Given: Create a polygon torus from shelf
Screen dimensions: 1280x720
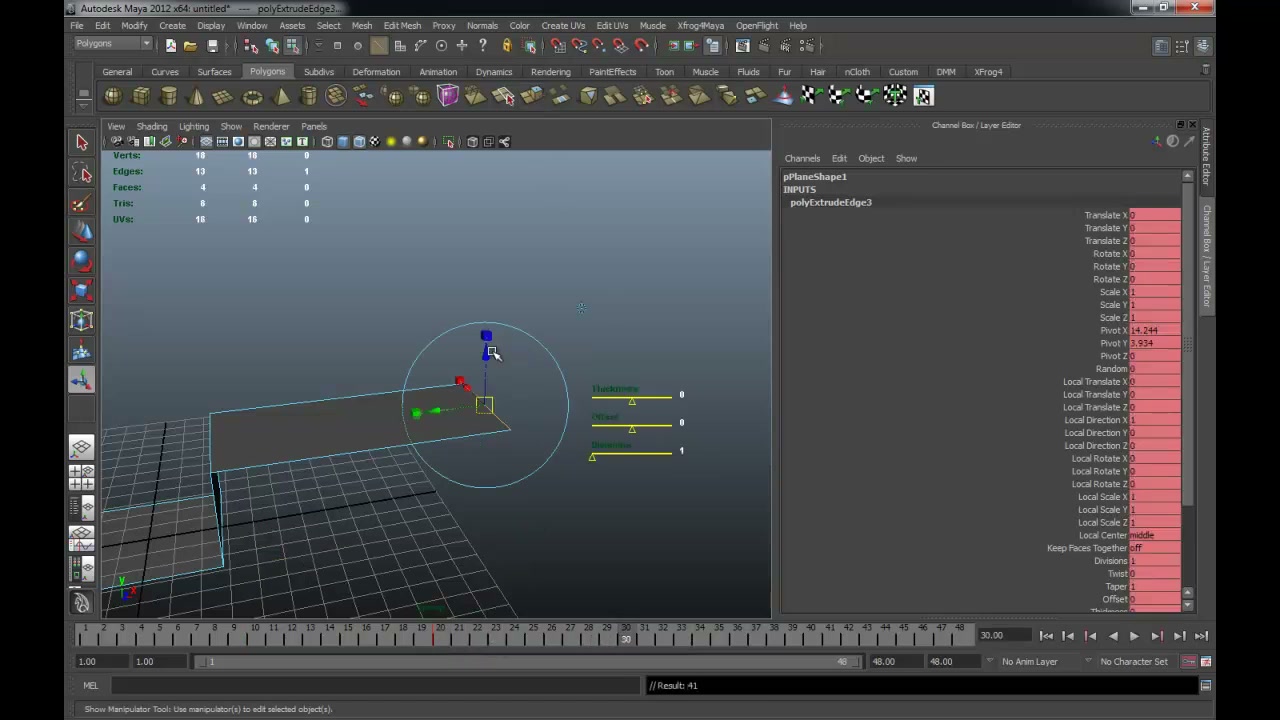Looking at the screenshot, I should click(252, 96).
